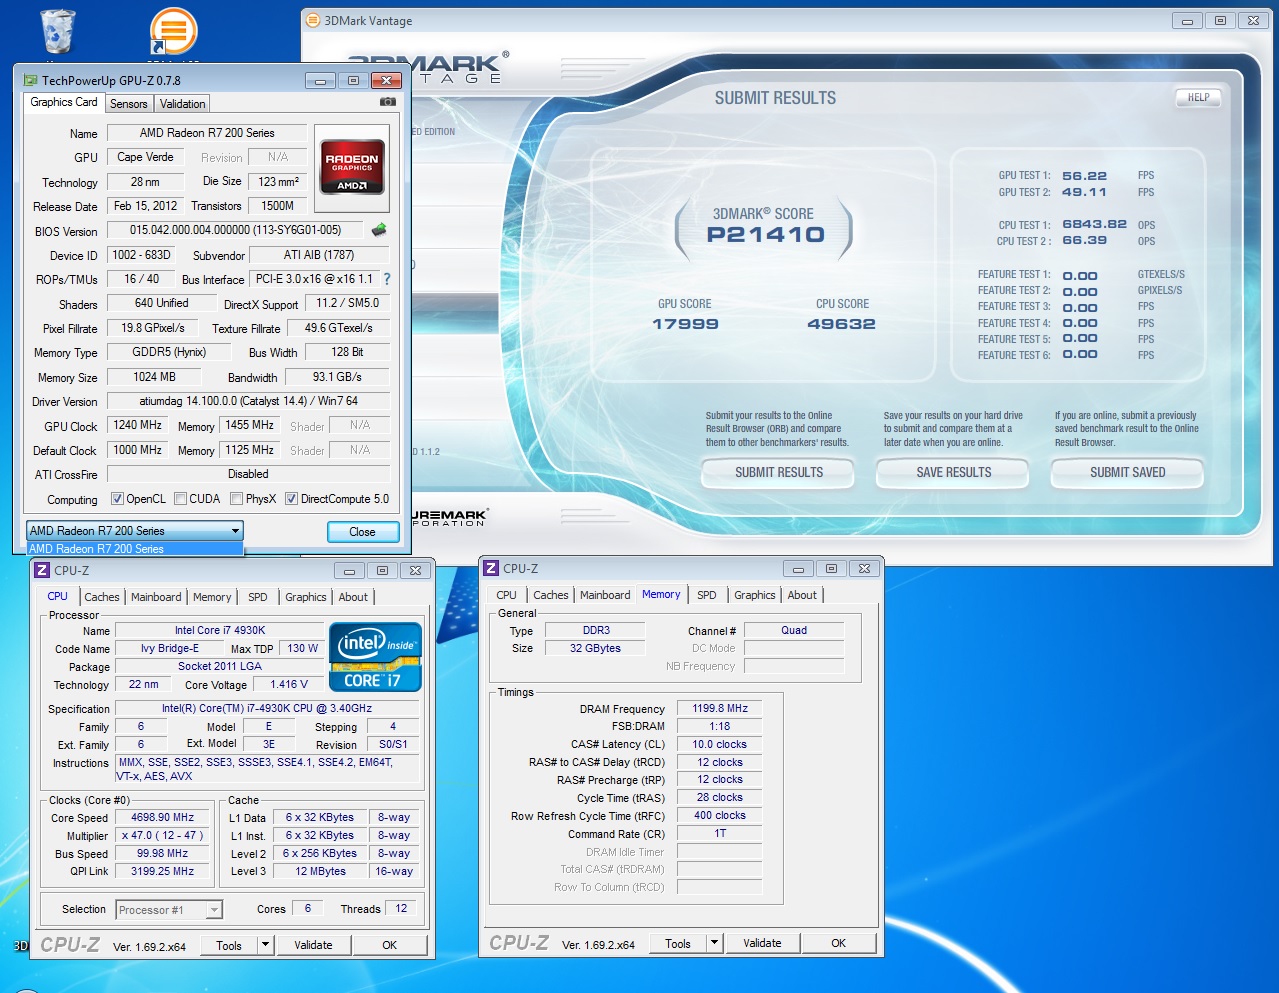Click the Core Speed 4698.90 MHz value
Image resolution: width=1279 pixels, height=993 pixels.
click(x=162, y=818)
